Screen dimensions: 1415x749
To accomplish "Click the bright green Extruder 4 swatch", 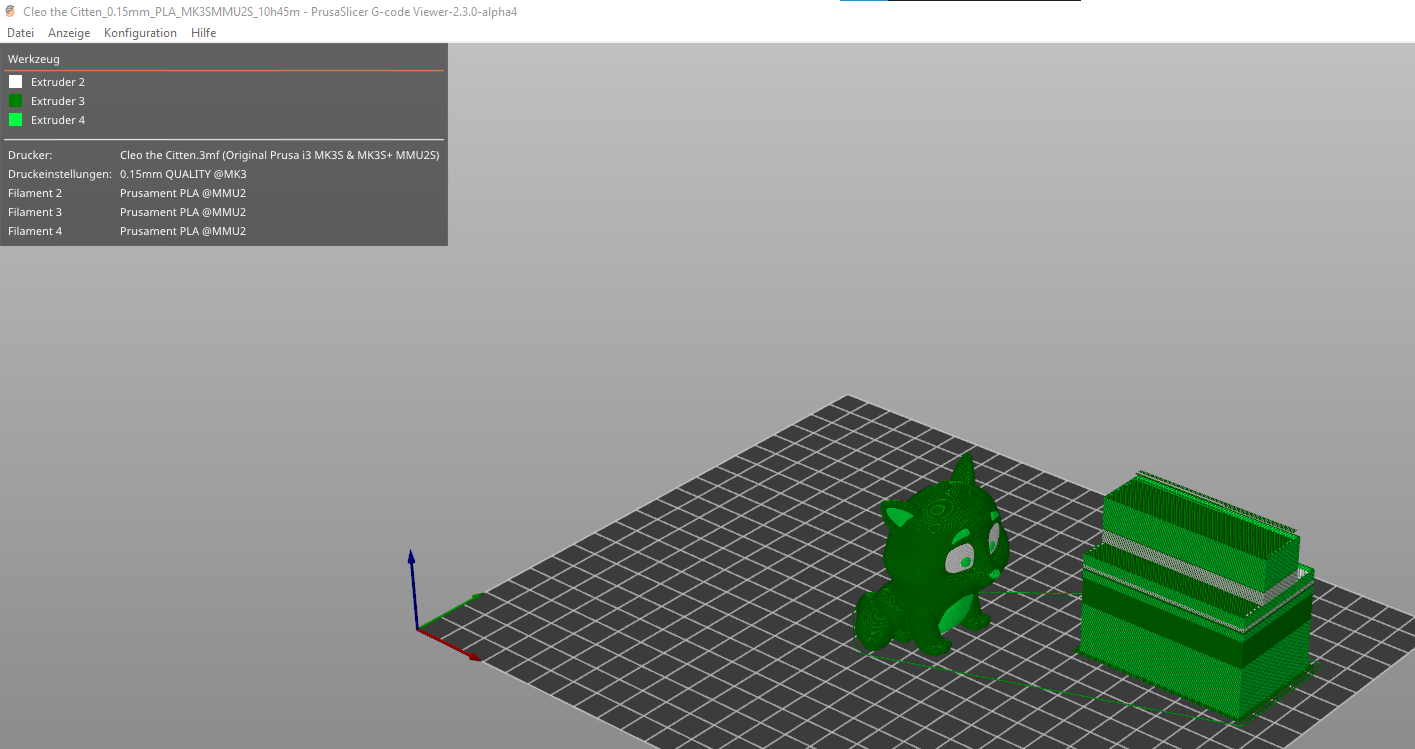I will (x=15, y=120).
